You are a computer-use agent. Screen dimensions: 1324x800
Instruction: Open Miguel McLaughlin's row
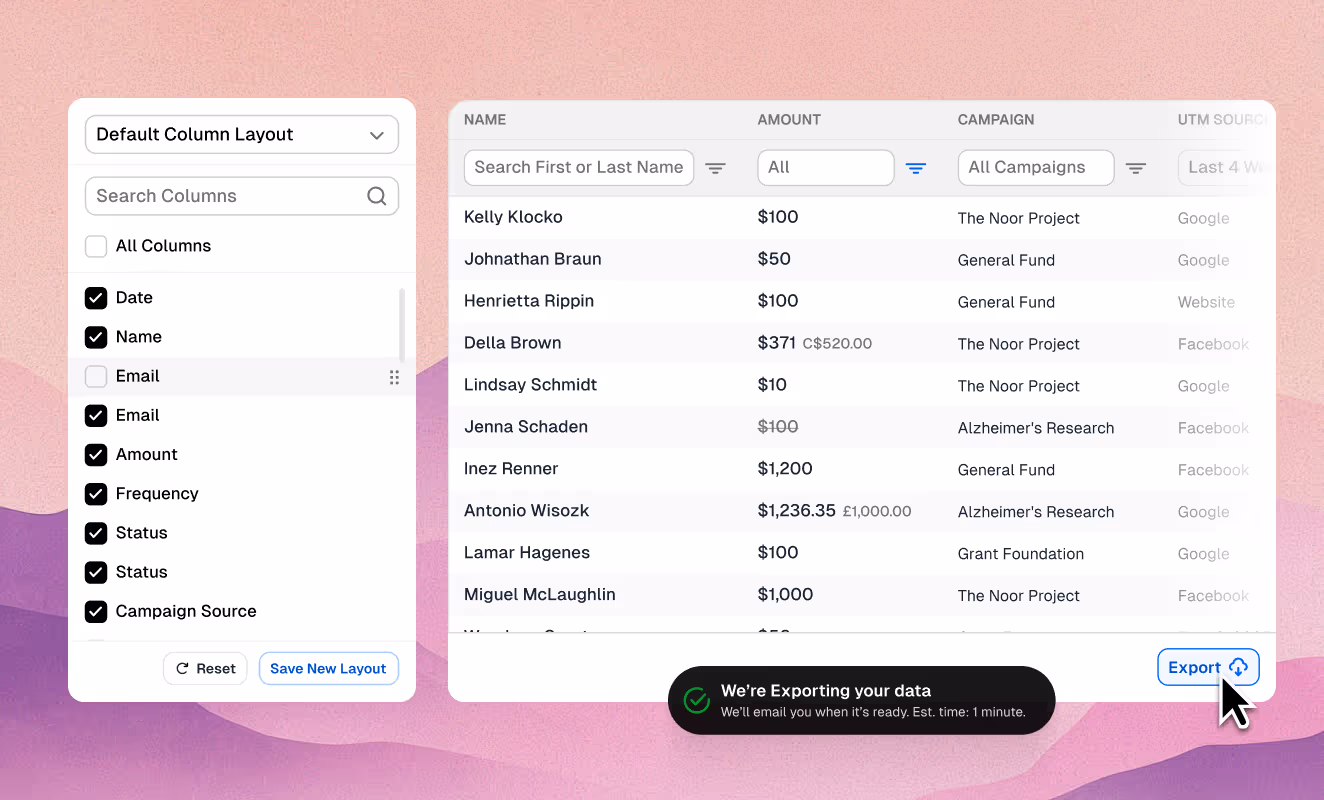click(x=540, y=595)
